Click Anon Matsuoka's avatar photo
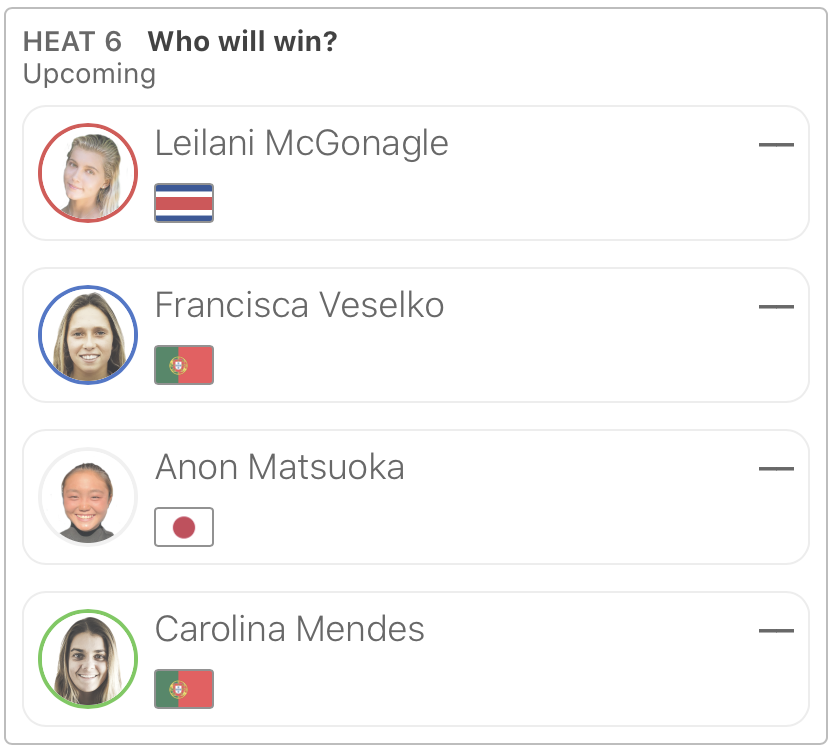Viewport: 836px width, 750px height. pyautogui.click(x=88, y=497)
